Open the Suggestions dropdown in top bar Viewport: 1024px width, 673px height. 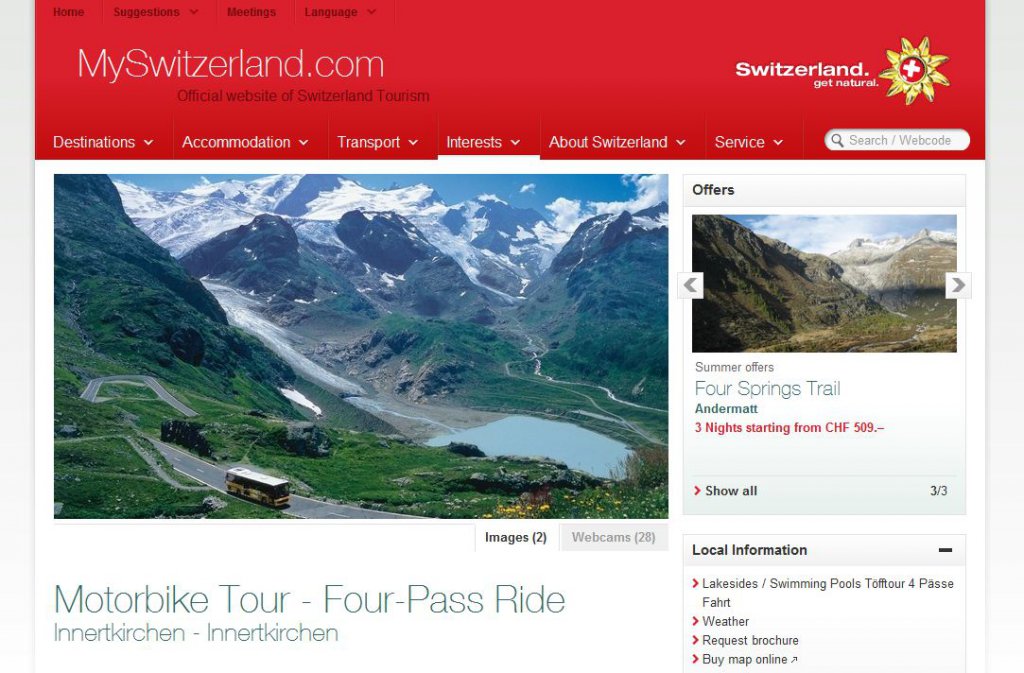(x=155, y=12)
